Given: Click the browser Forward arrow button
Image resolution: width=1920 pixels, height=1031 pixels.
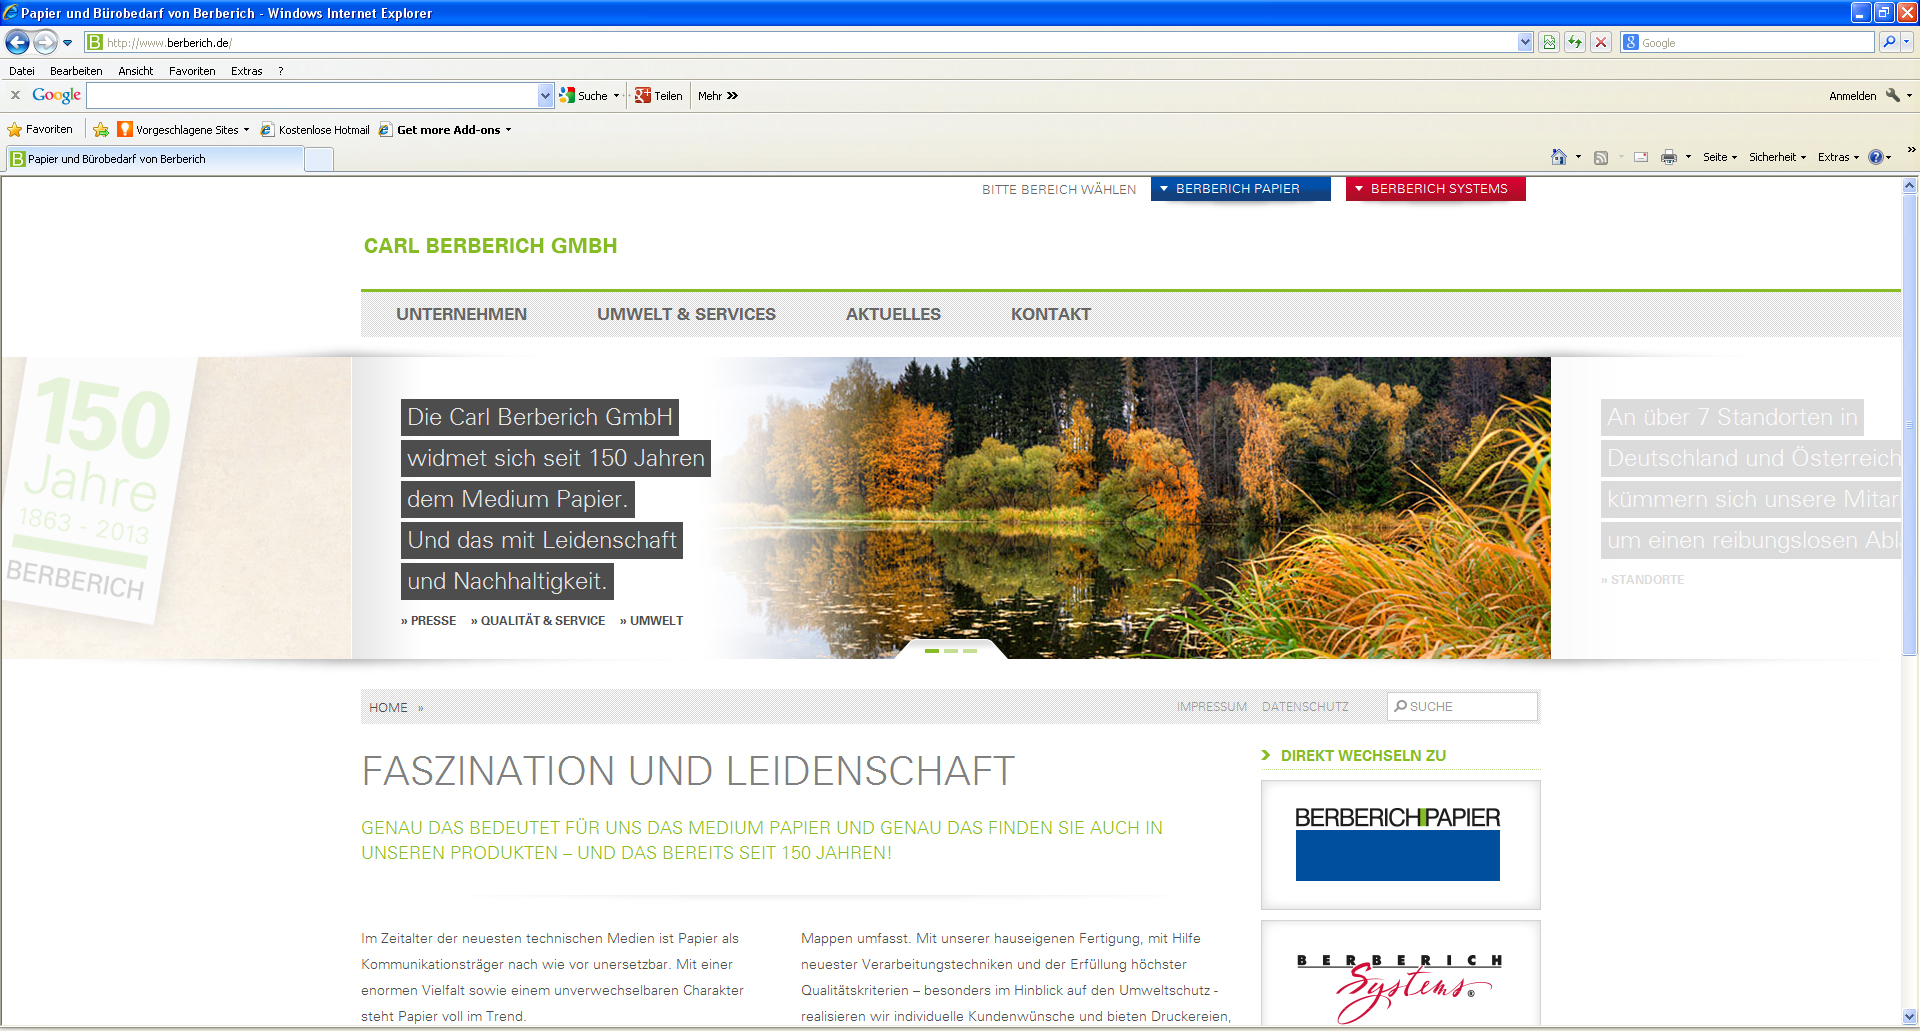Looking at the screenshot, I should [x=45, y=42].
